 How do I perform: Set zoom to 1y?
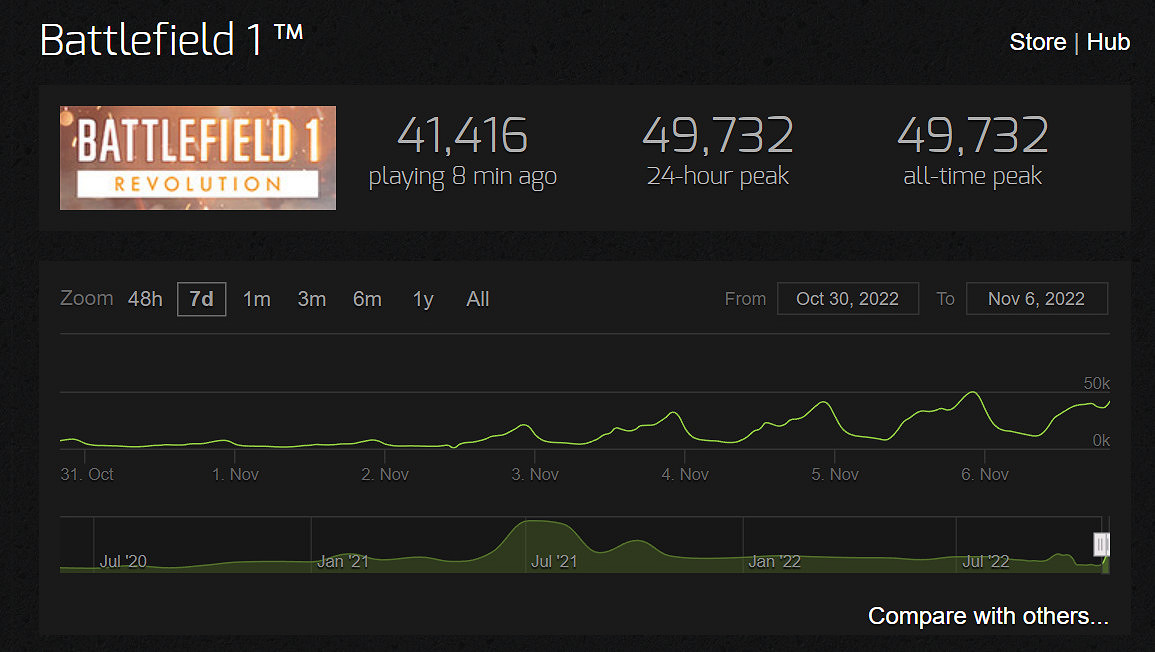point(423,299)
